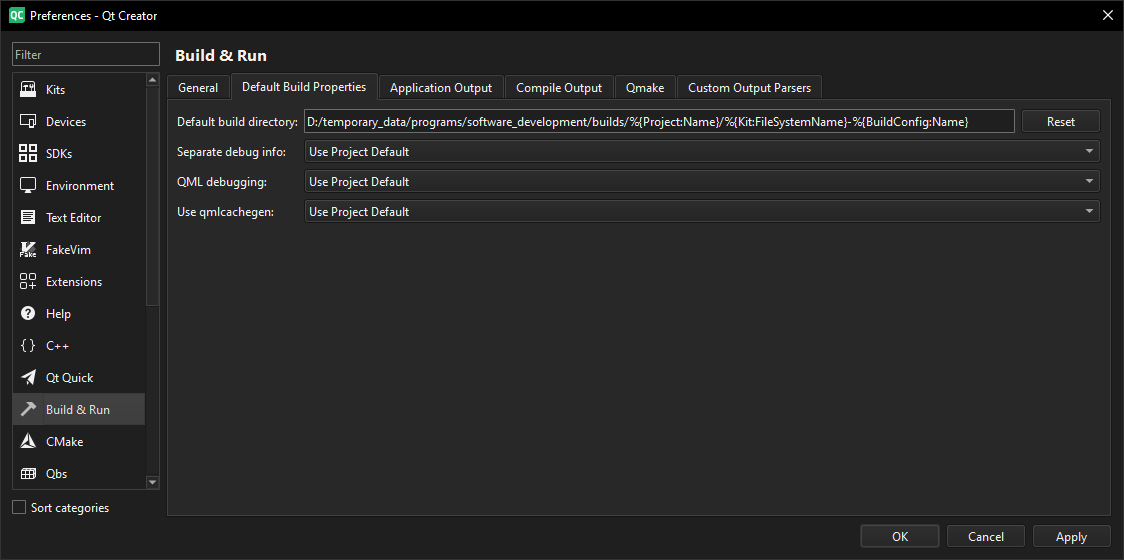Apply the preference changes
1124x560 pixels.
(x=1072, y=536)
